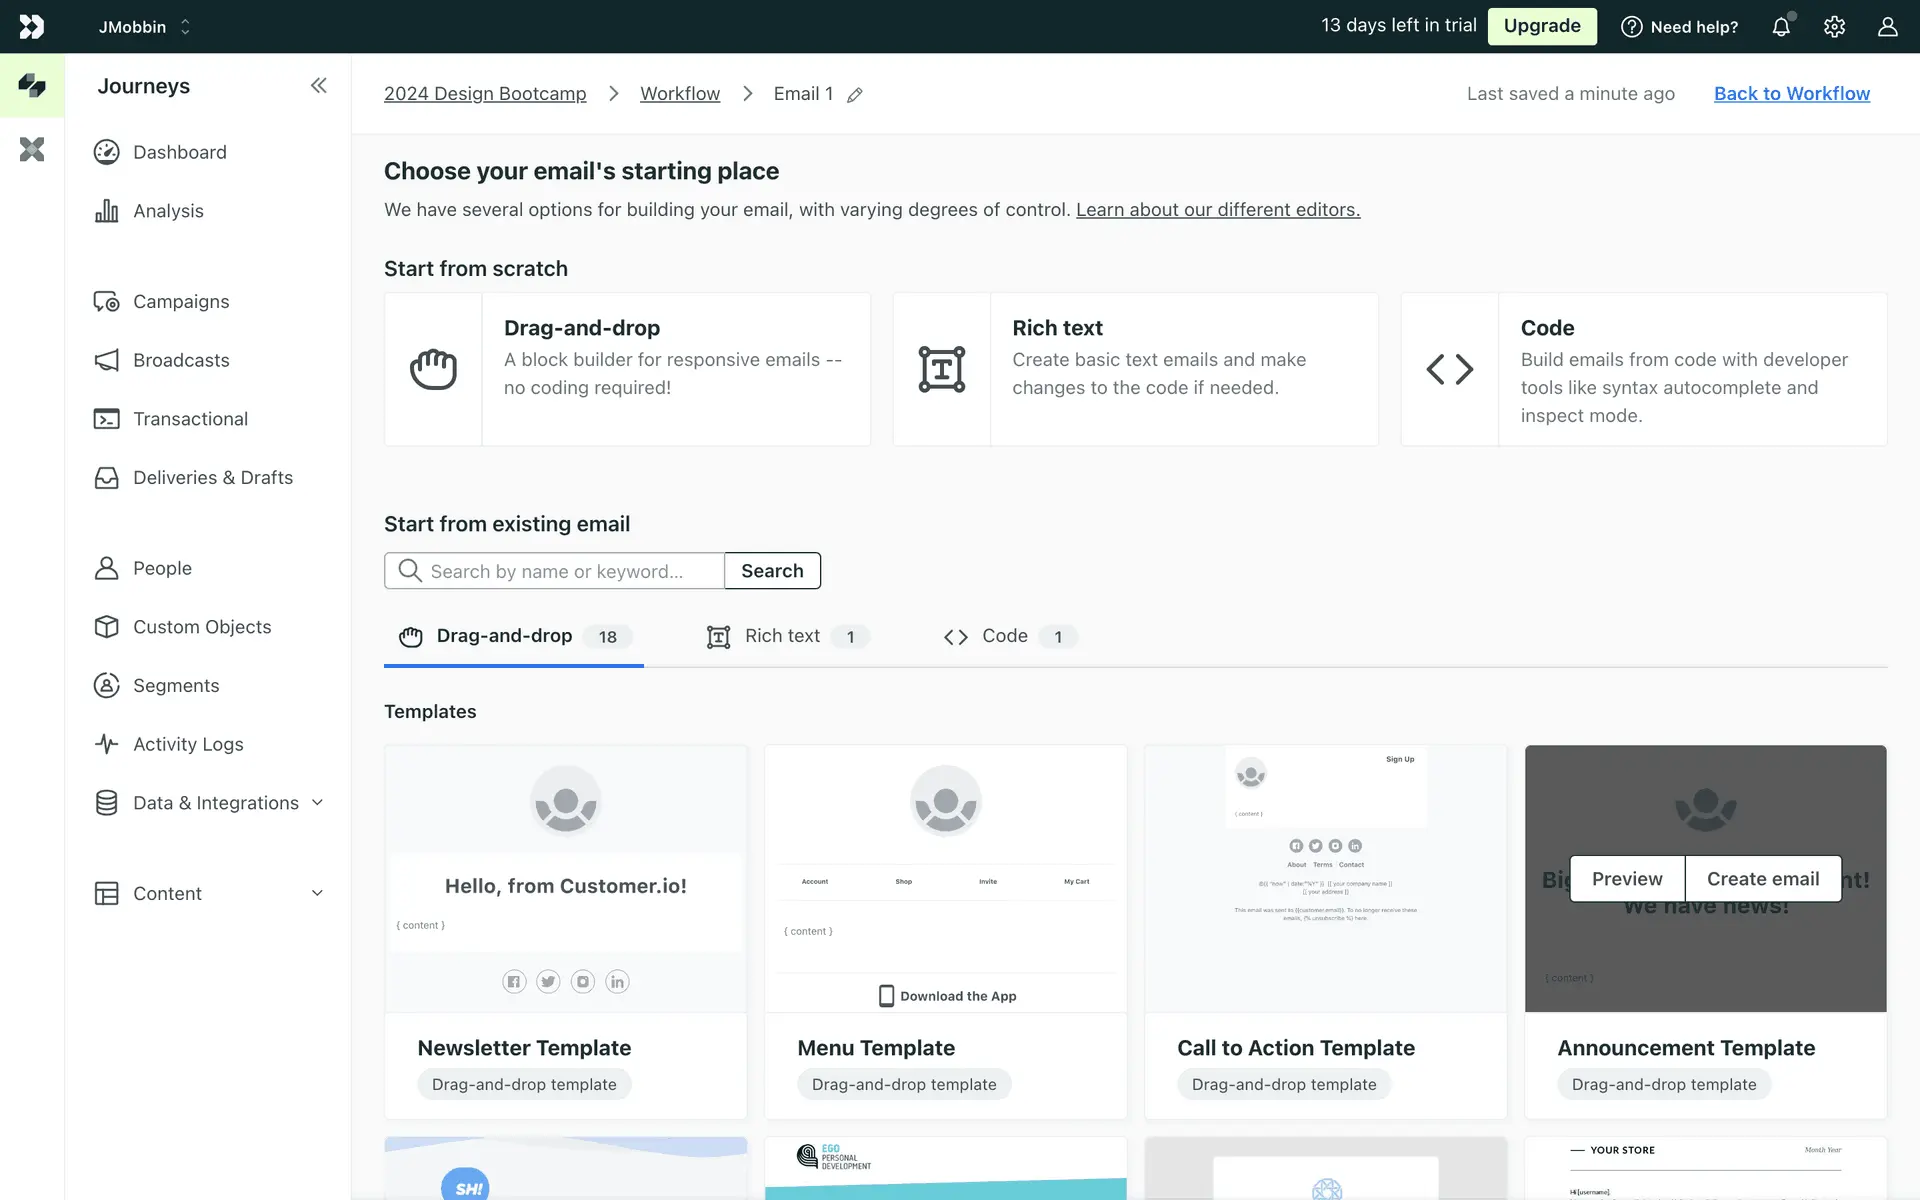The width and height of the screenshot is (1920, 1200).
Task: Open the Dashboard sidebar item
Action: pyautogui.click(x=180, y=152)
